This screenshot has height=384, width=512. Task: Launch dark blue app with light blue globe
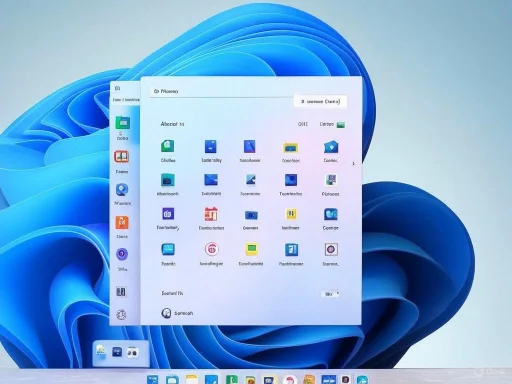point(331,214)
